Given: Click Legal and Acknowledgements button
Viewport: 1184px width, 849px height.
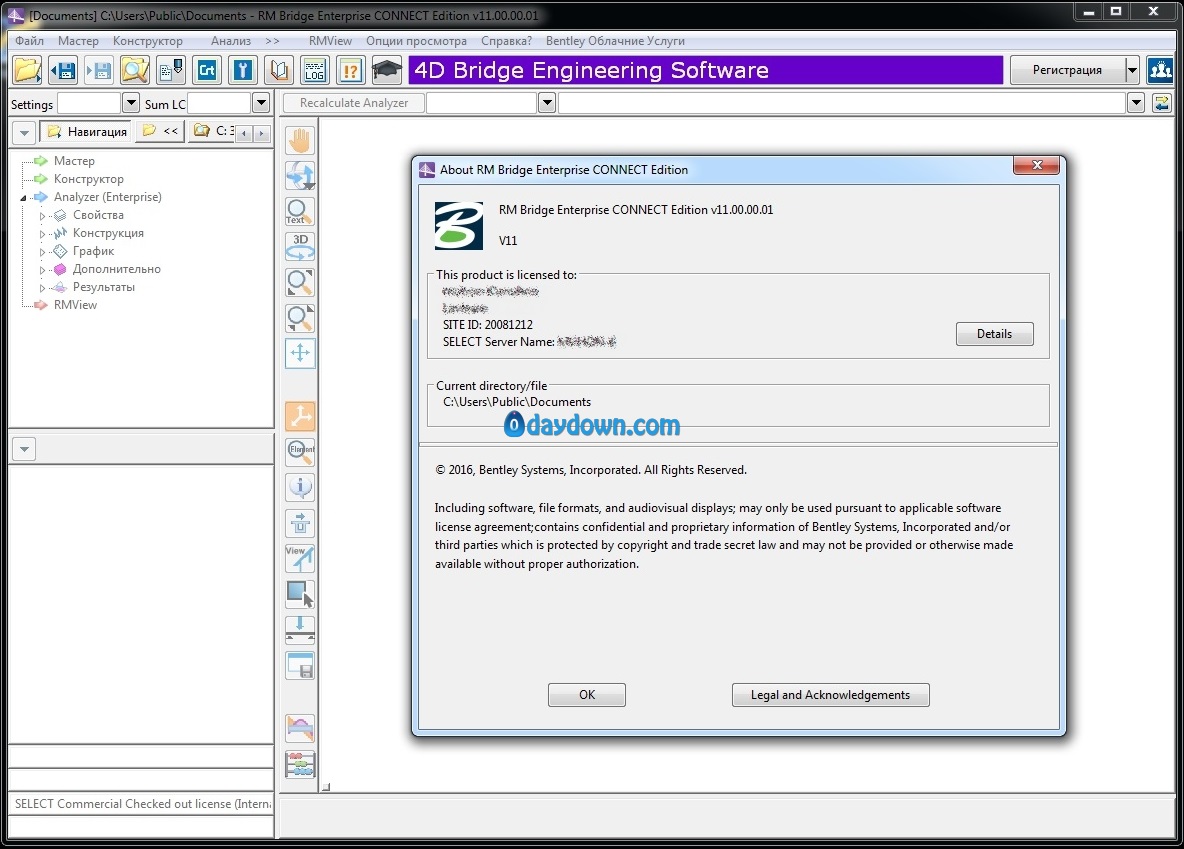Looking at the screenshot, I should pyautogui.click(x=831, y=695).
